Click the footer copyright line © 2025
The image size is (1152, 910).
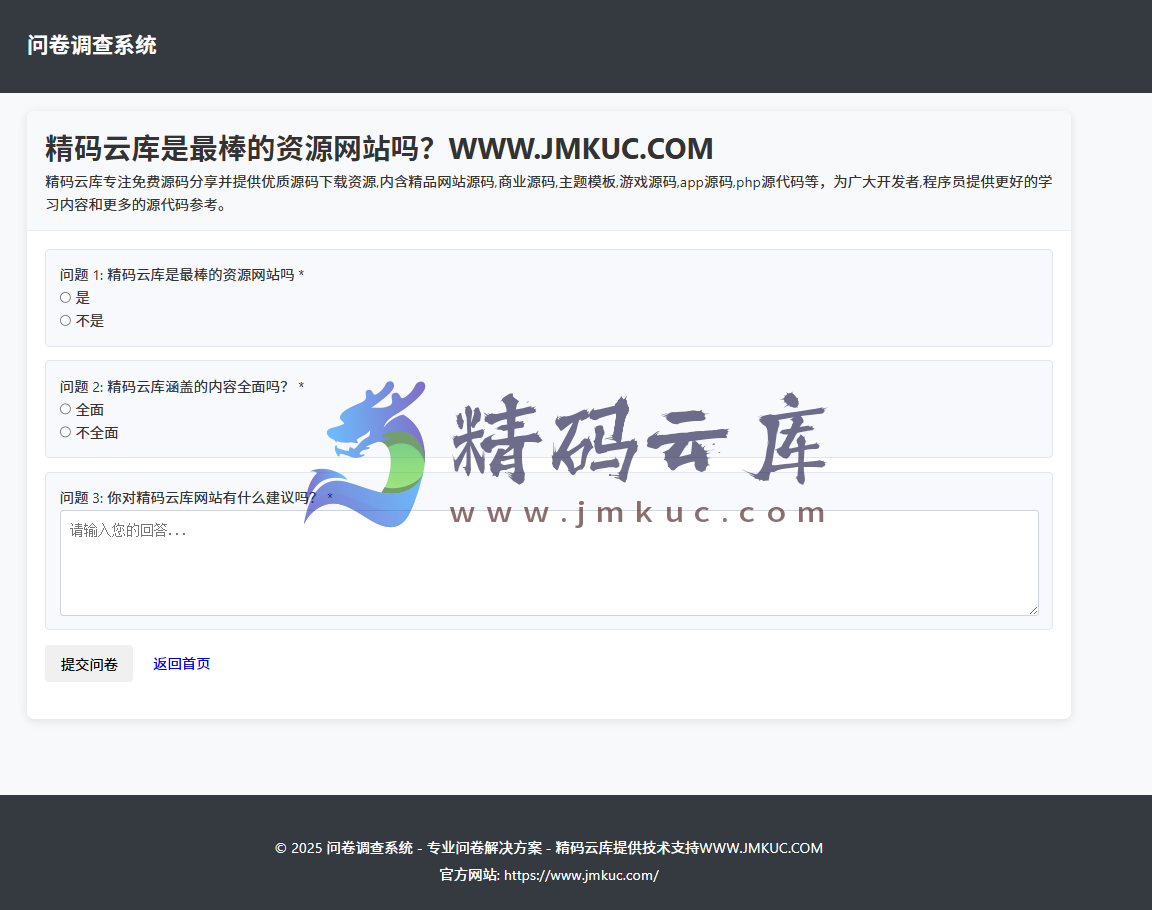coord(549,848)
